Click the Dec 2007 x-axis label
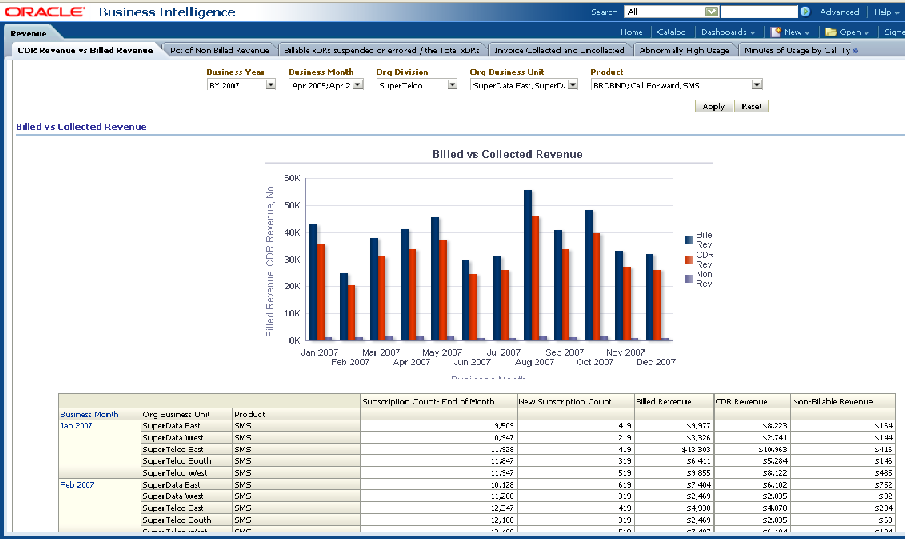This screenshot has height=539, width=905. coord(656,362)
